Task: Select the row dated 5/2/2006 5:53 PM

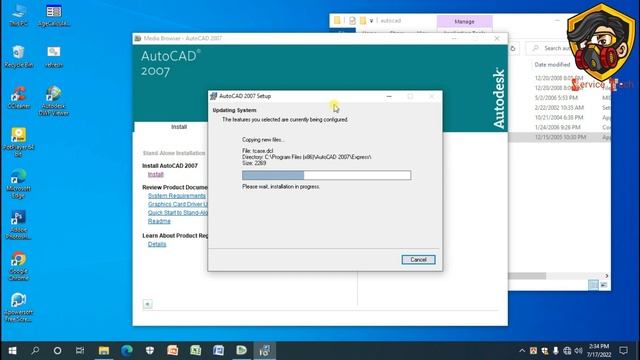Action: tap(559, 98)
